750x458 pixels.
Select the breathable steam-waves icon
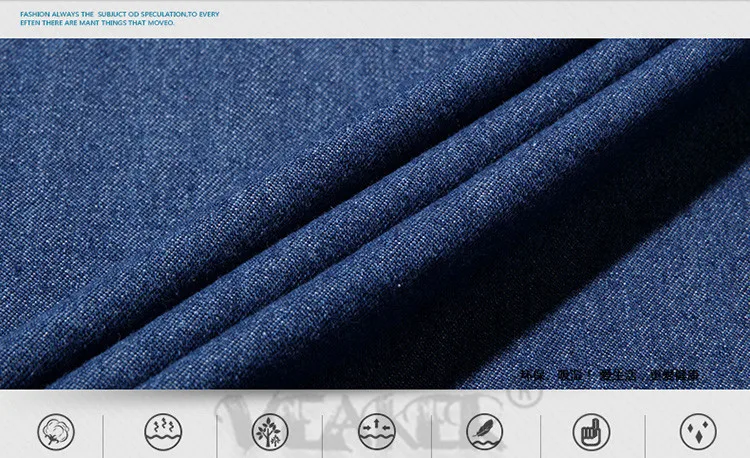(x=163, y=432)
